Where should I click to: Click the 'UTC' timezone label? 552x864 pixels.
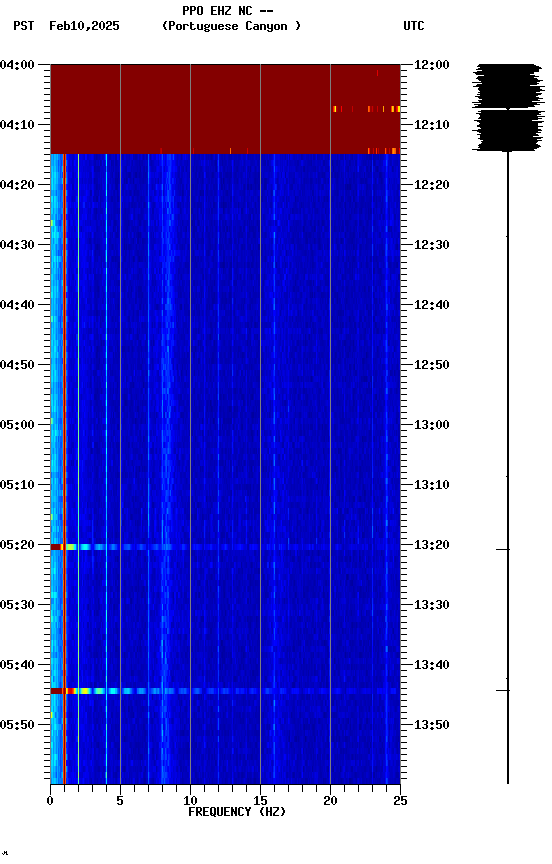click(x=414, y=26)
